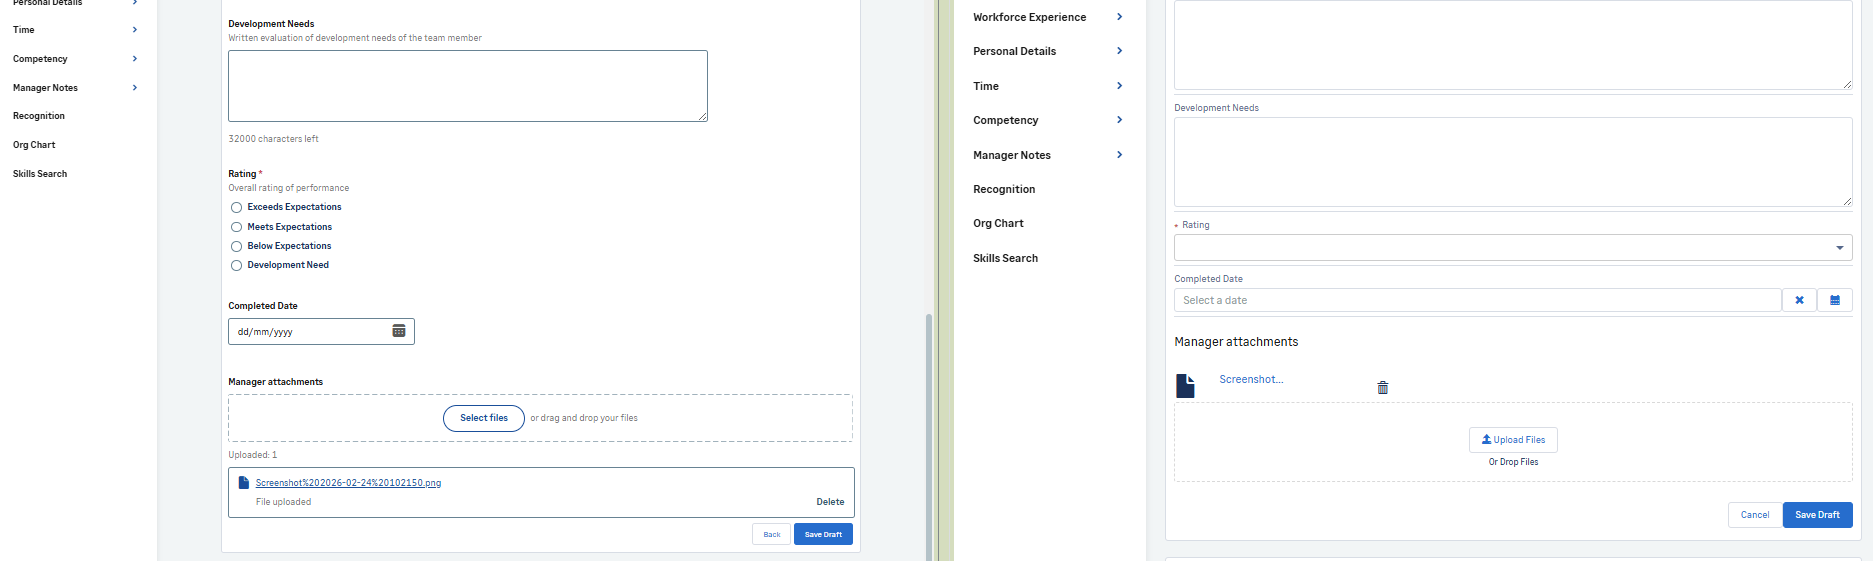Select Development Need rating

click(x=237, y=266)
